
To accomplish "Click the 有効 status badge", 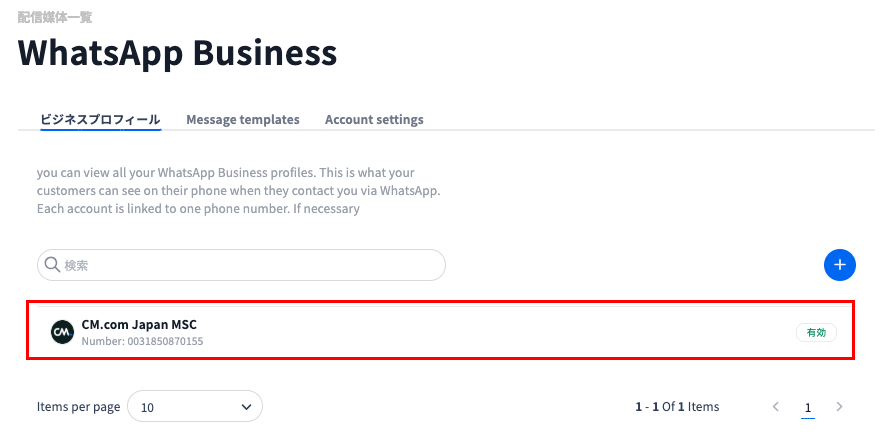I will point(816,332).
